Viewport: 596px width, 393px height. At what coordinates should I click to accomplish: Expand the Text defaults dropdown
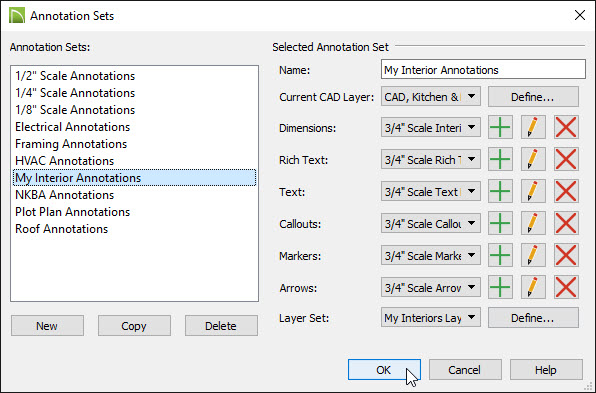(x=431, y=191)
